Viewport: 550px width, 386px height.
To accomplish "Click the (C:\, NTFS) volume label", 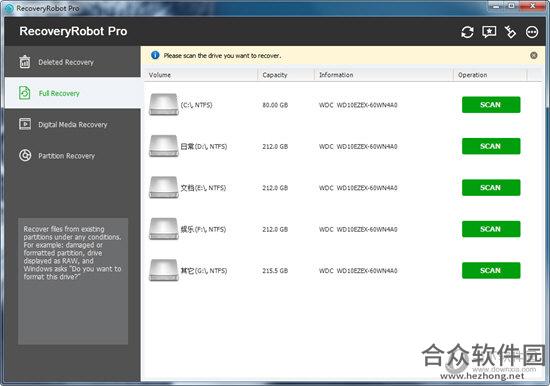I will pos(196,105).
